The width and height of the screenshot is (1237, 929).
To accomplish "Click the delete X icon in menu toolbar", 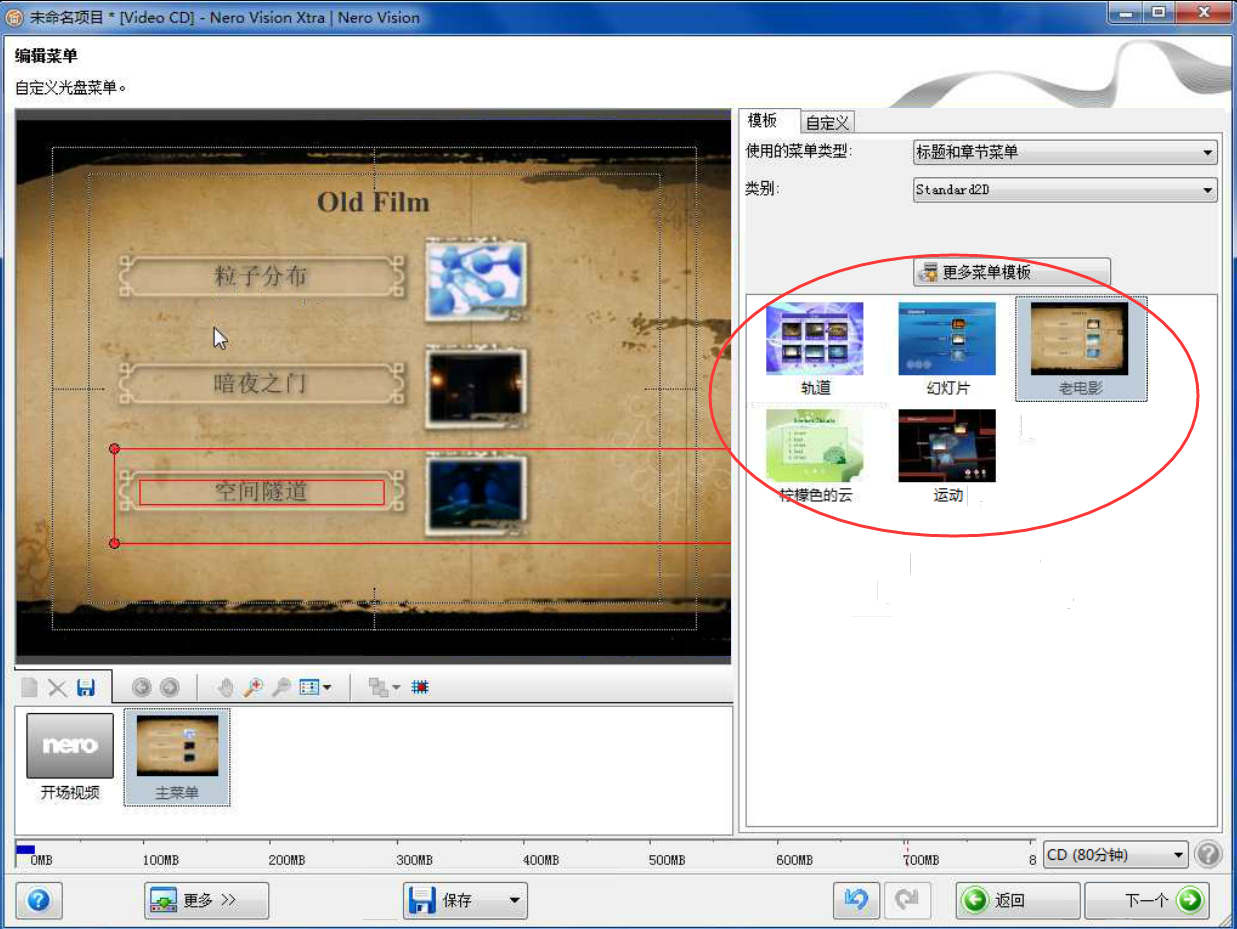I will (x=57, y=687).
